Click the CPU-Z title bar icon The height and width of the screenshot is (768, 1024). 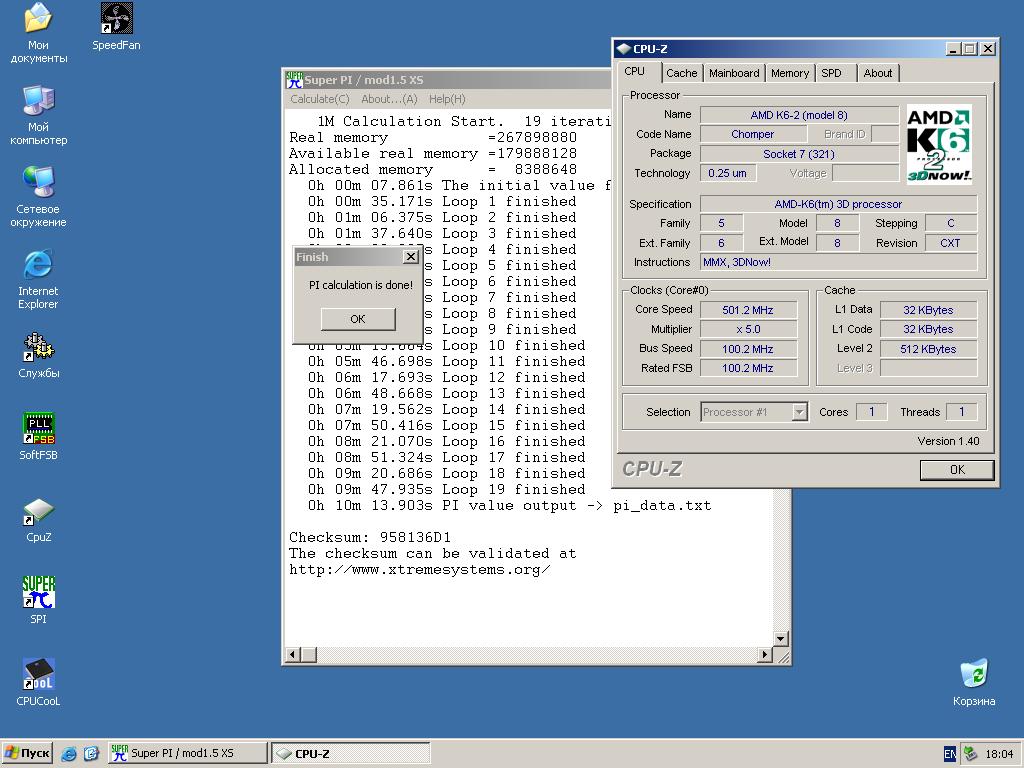(x=624, y=48)
